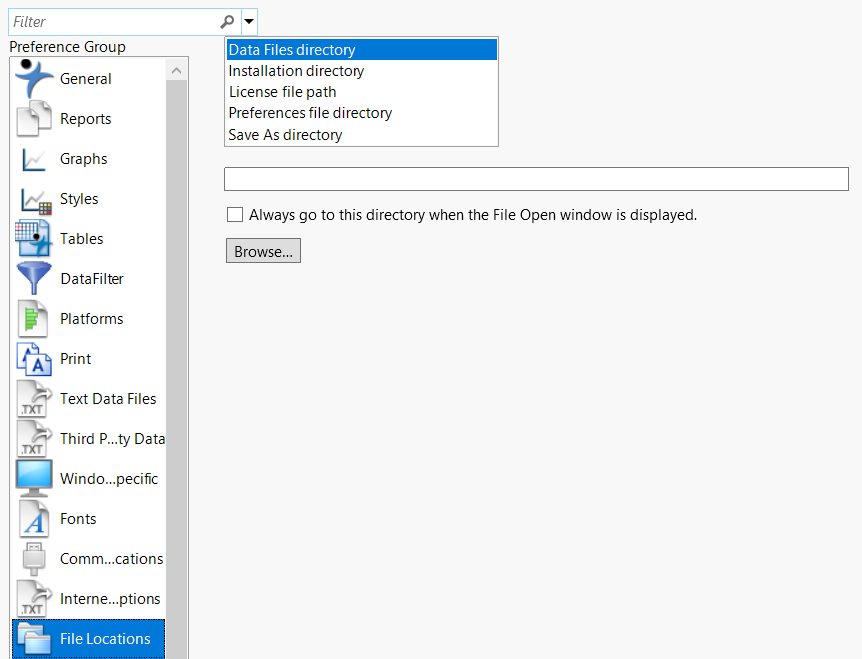Select Installation directory in the list

(296, 71)
